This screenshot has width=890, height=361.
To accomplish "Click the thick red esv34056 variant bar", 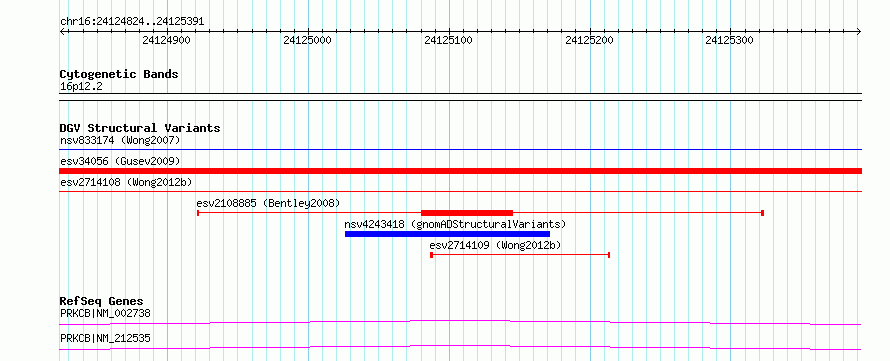I will point(461,171).
